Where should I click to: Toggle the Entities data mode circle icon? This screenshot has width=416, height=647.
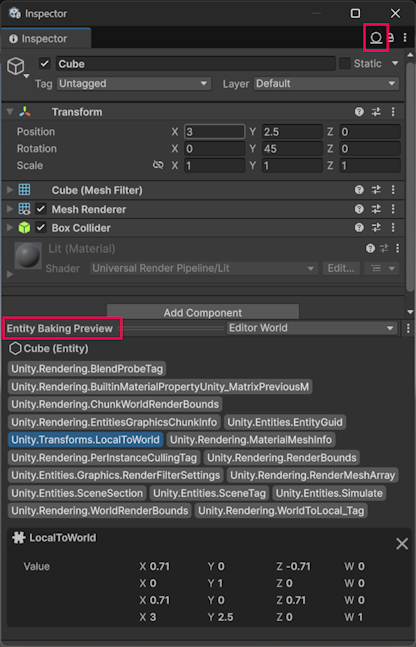(376, 38)
